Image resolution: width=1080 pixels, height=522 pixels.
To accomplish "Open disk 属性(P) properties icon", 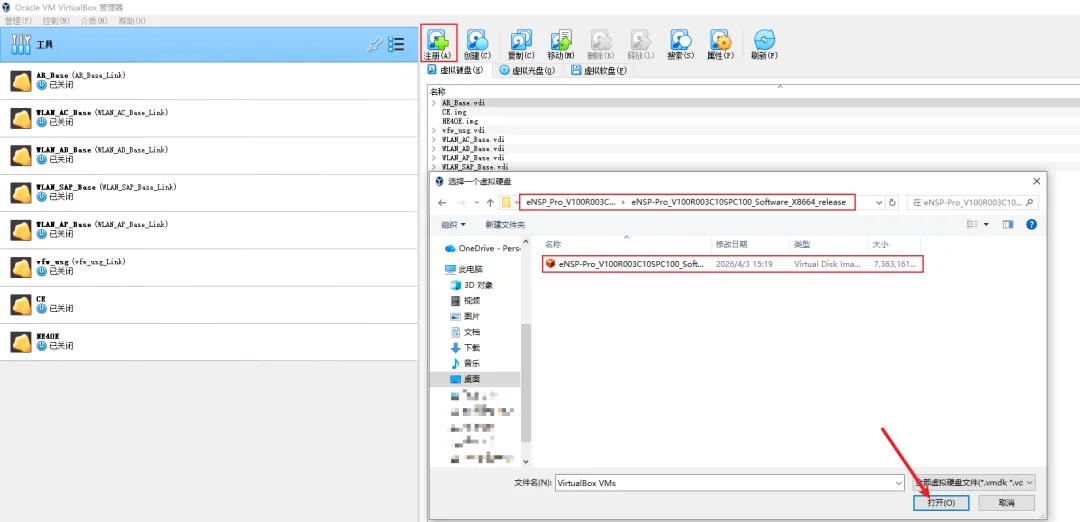I will [720, 44].
